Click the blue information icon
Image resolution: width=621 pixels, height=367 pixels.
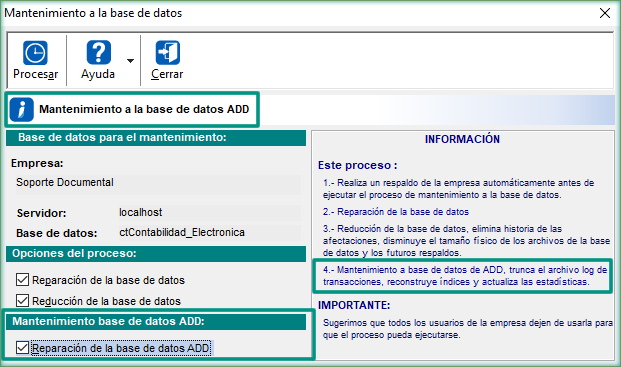(x=22, y=109)
